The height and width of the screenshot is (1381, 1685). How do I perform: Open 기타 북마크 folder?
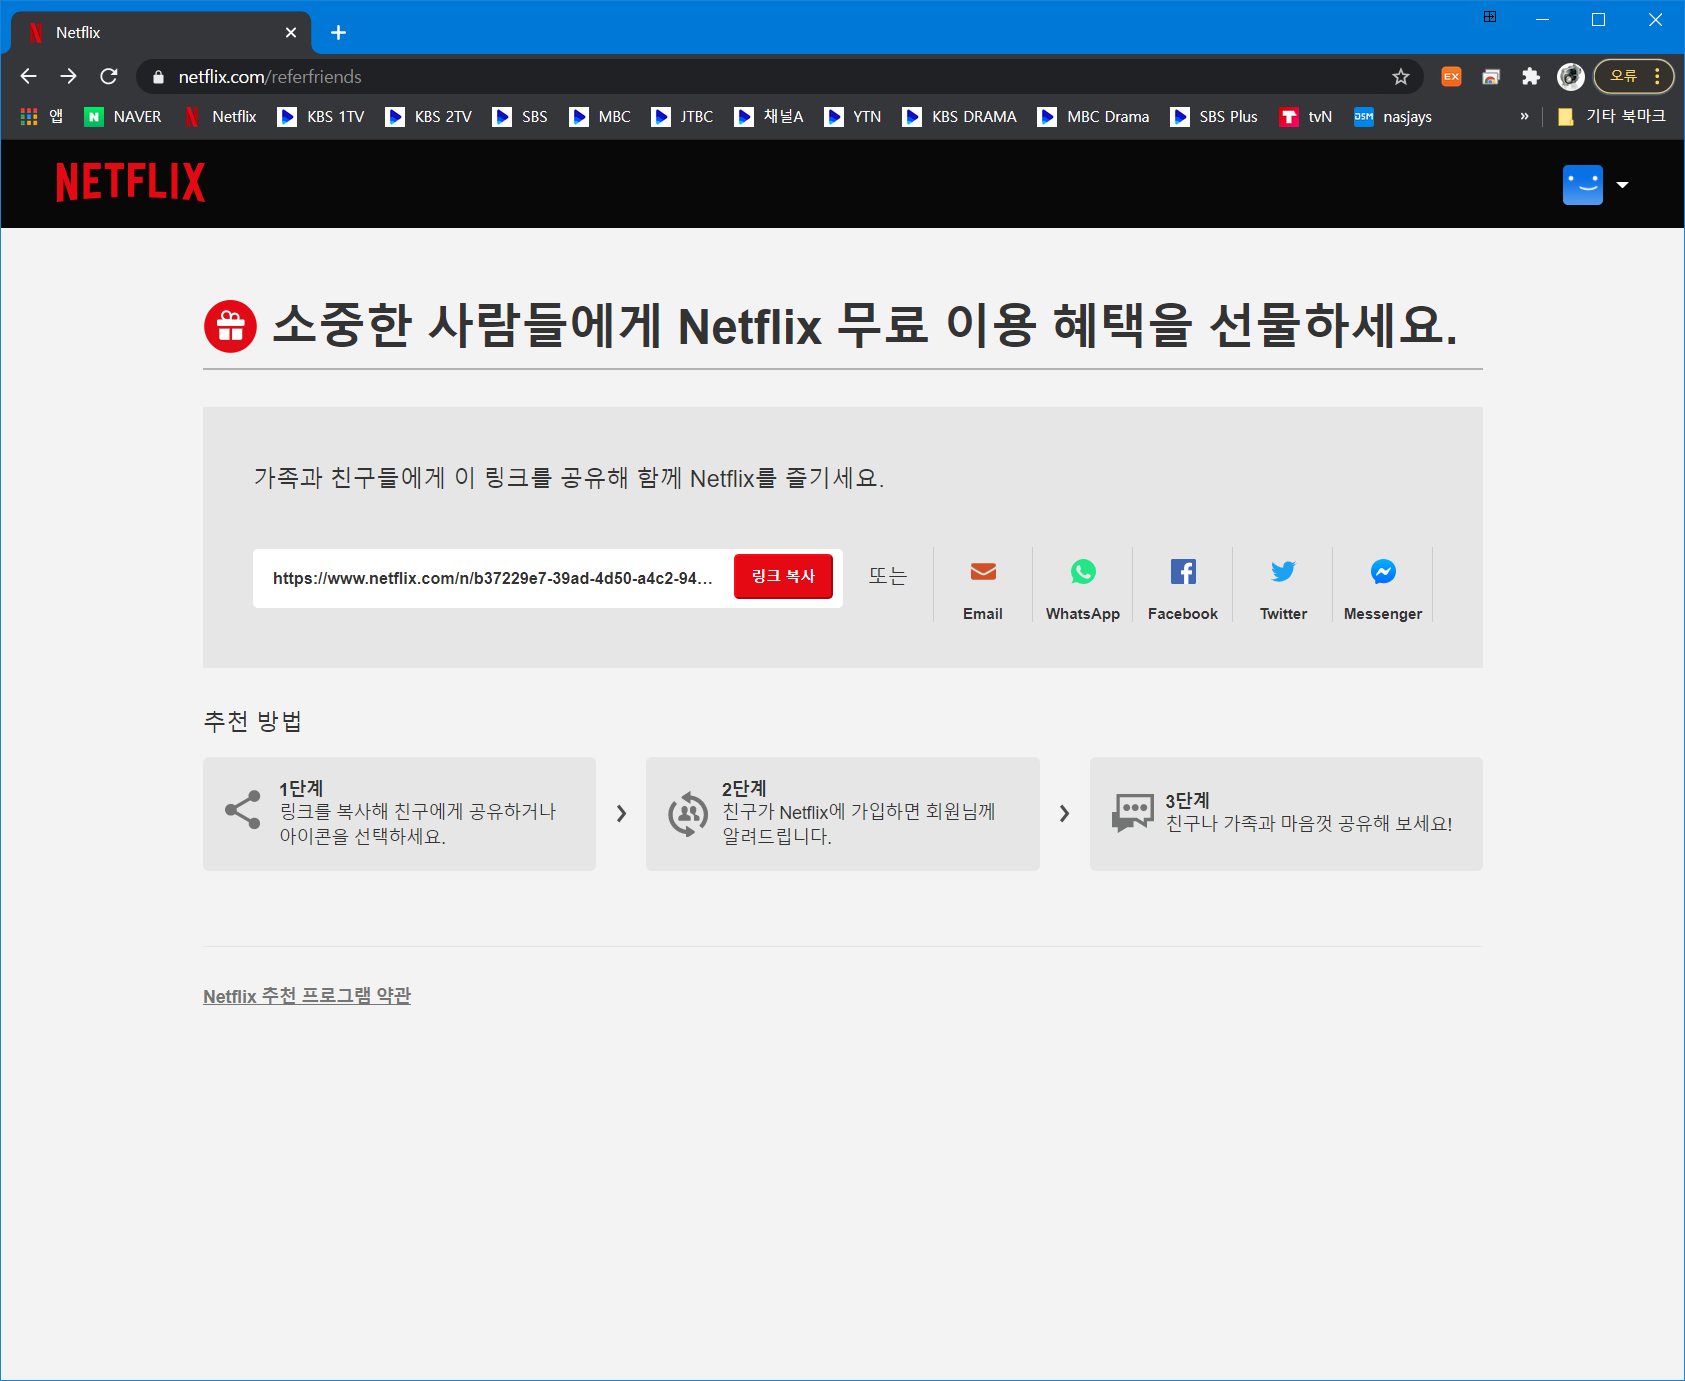tap(1611, 117)
